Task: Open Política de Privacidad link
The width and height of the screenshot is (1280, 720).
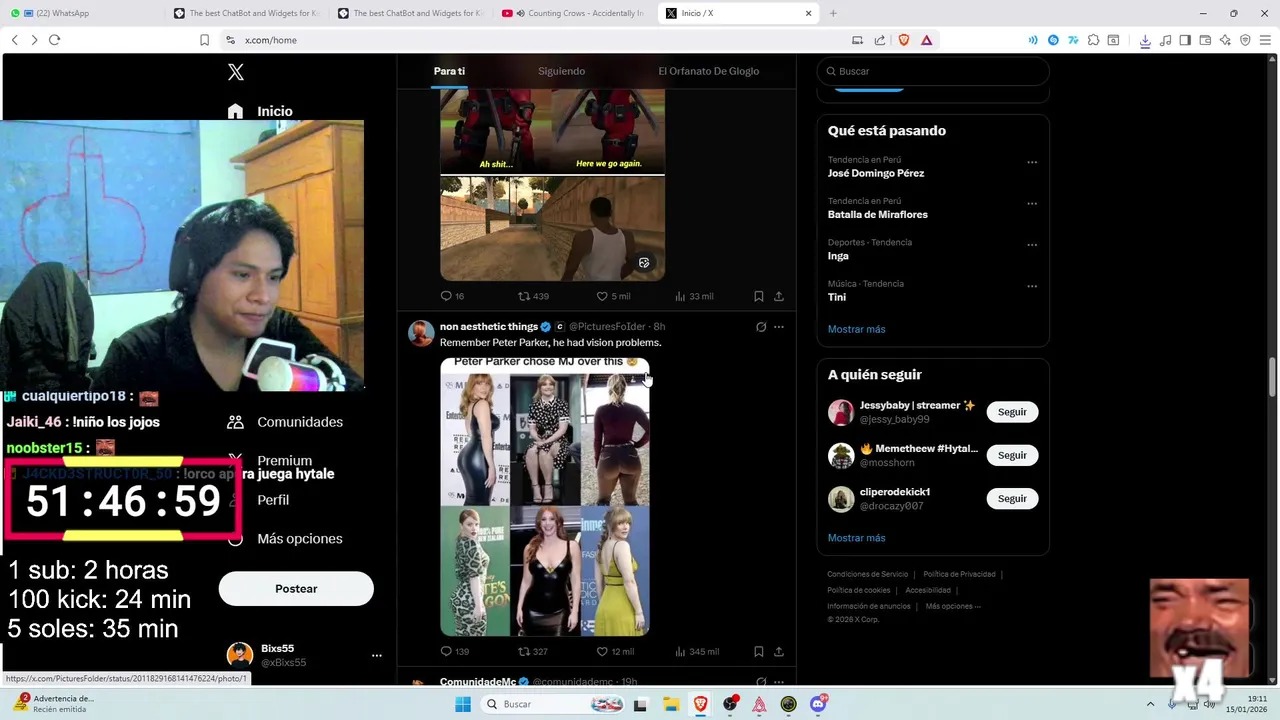Action: [x=959, y=574]
